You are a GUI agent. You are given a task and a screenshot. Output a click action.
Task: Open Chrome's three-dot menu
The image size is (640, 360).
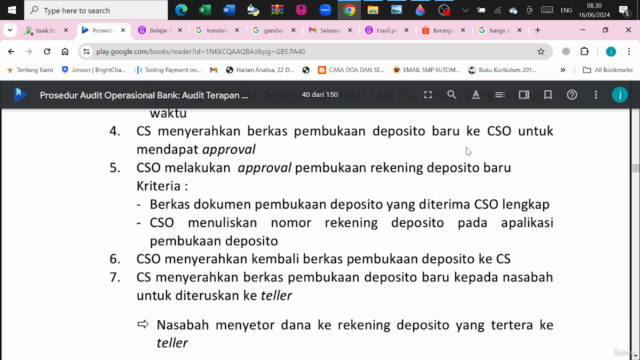click(x=629, y=51)
